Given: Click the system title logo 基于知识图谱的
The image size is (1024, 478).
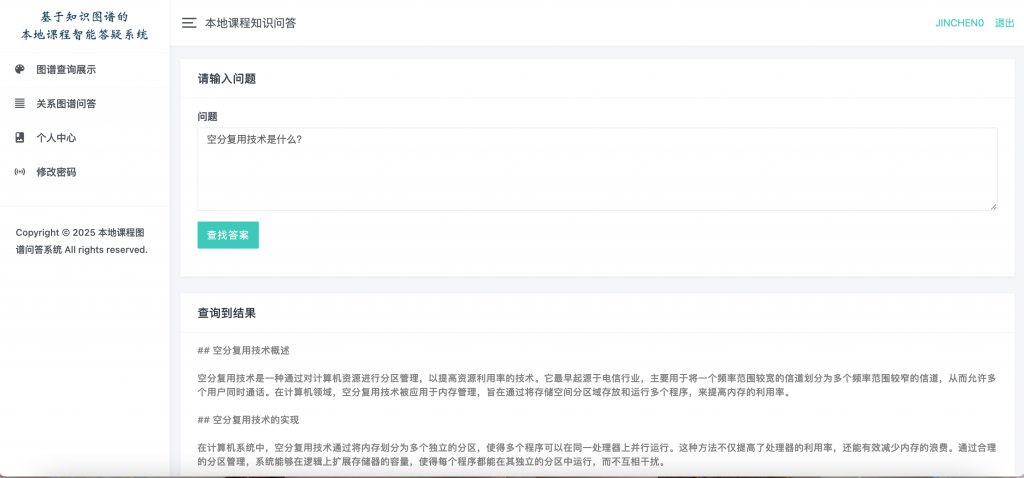Looking at the screenshot, I should [84, 16].
